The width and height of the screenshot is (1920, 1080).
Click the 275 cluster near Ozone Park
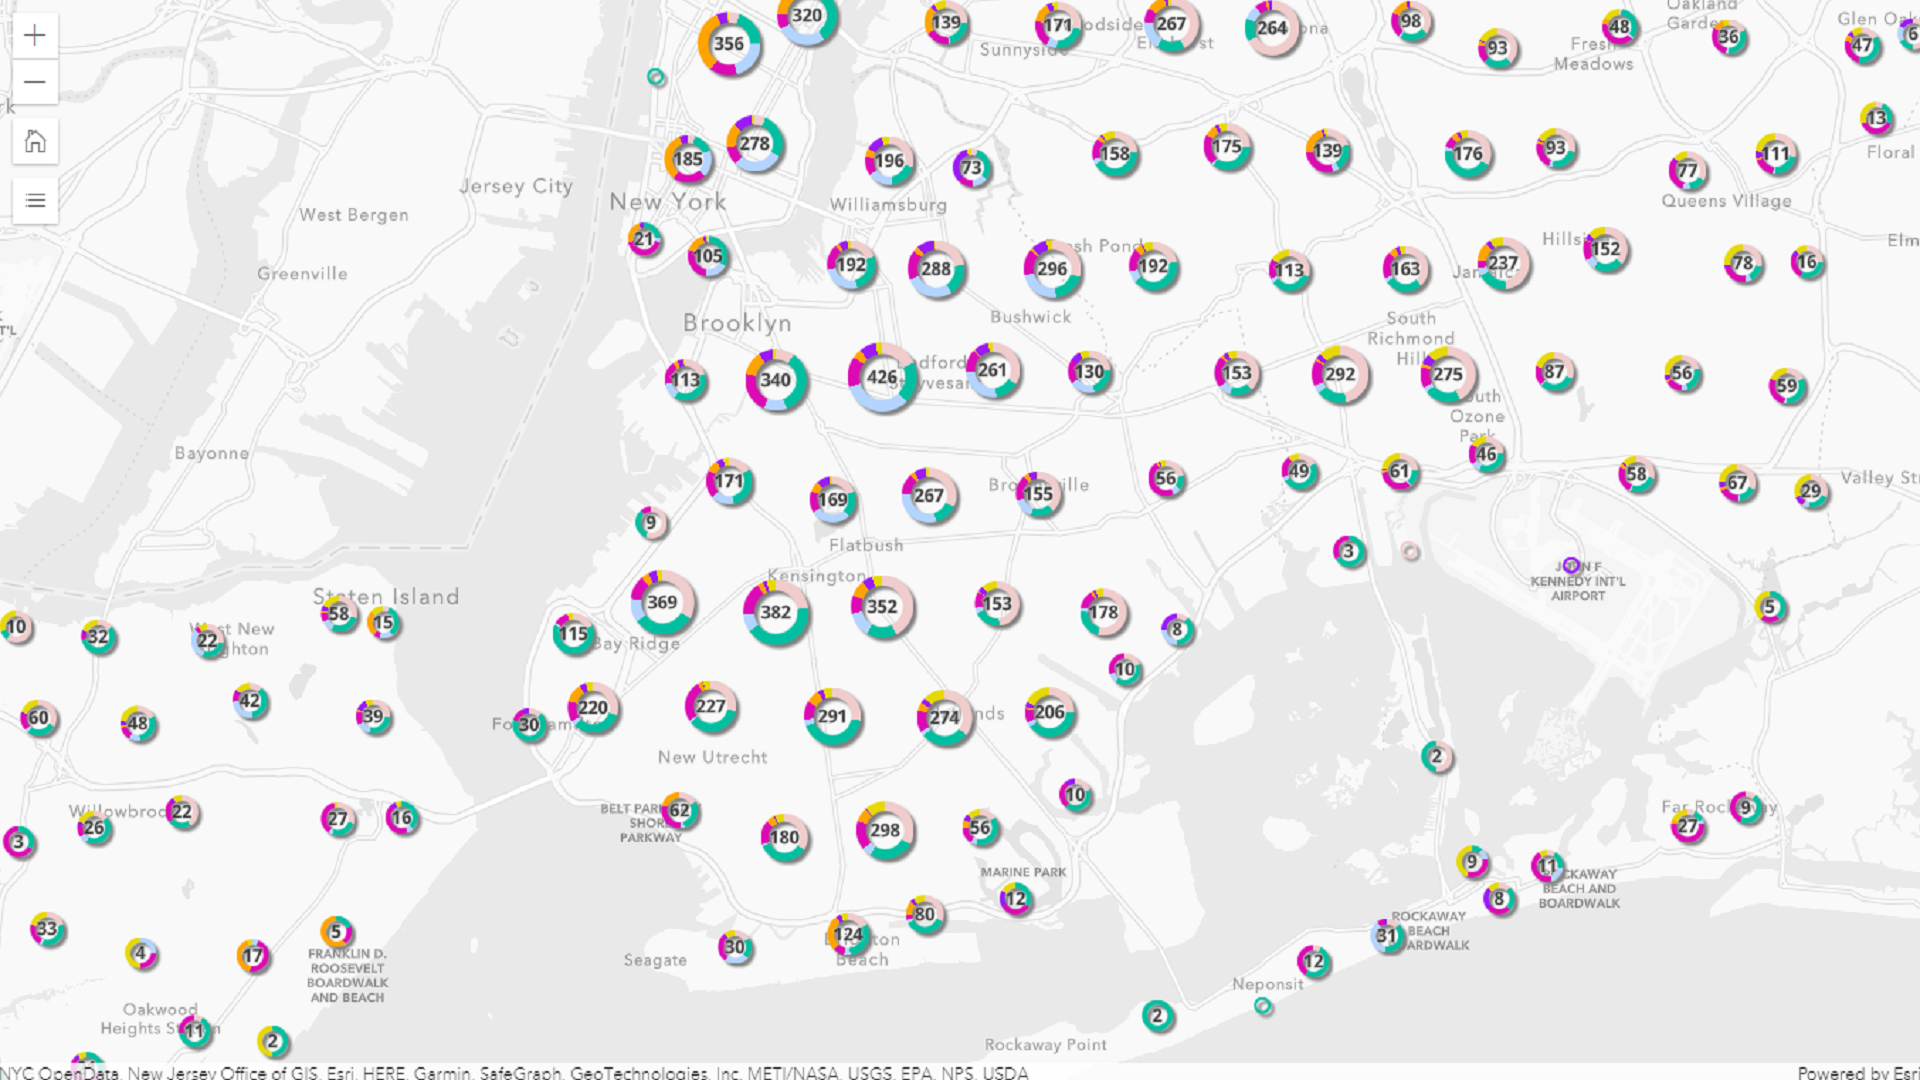[1448, 374]
